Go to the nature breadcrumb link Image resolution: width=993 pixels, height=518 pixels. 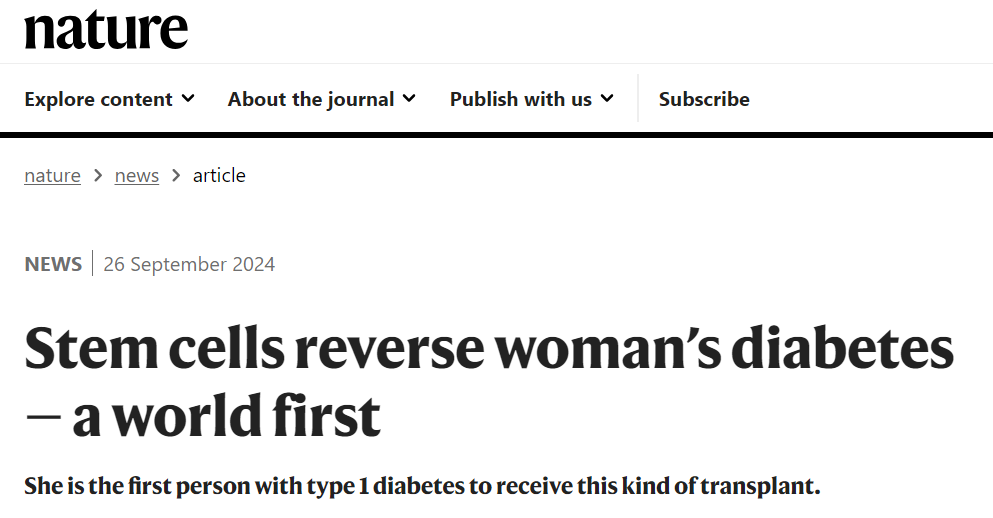52,176
